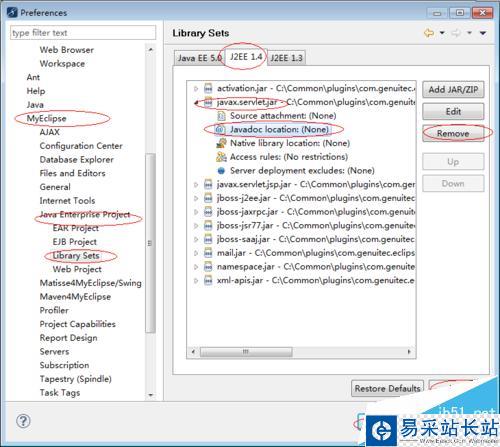Open the back history dropdown arrow

point(442,33)
